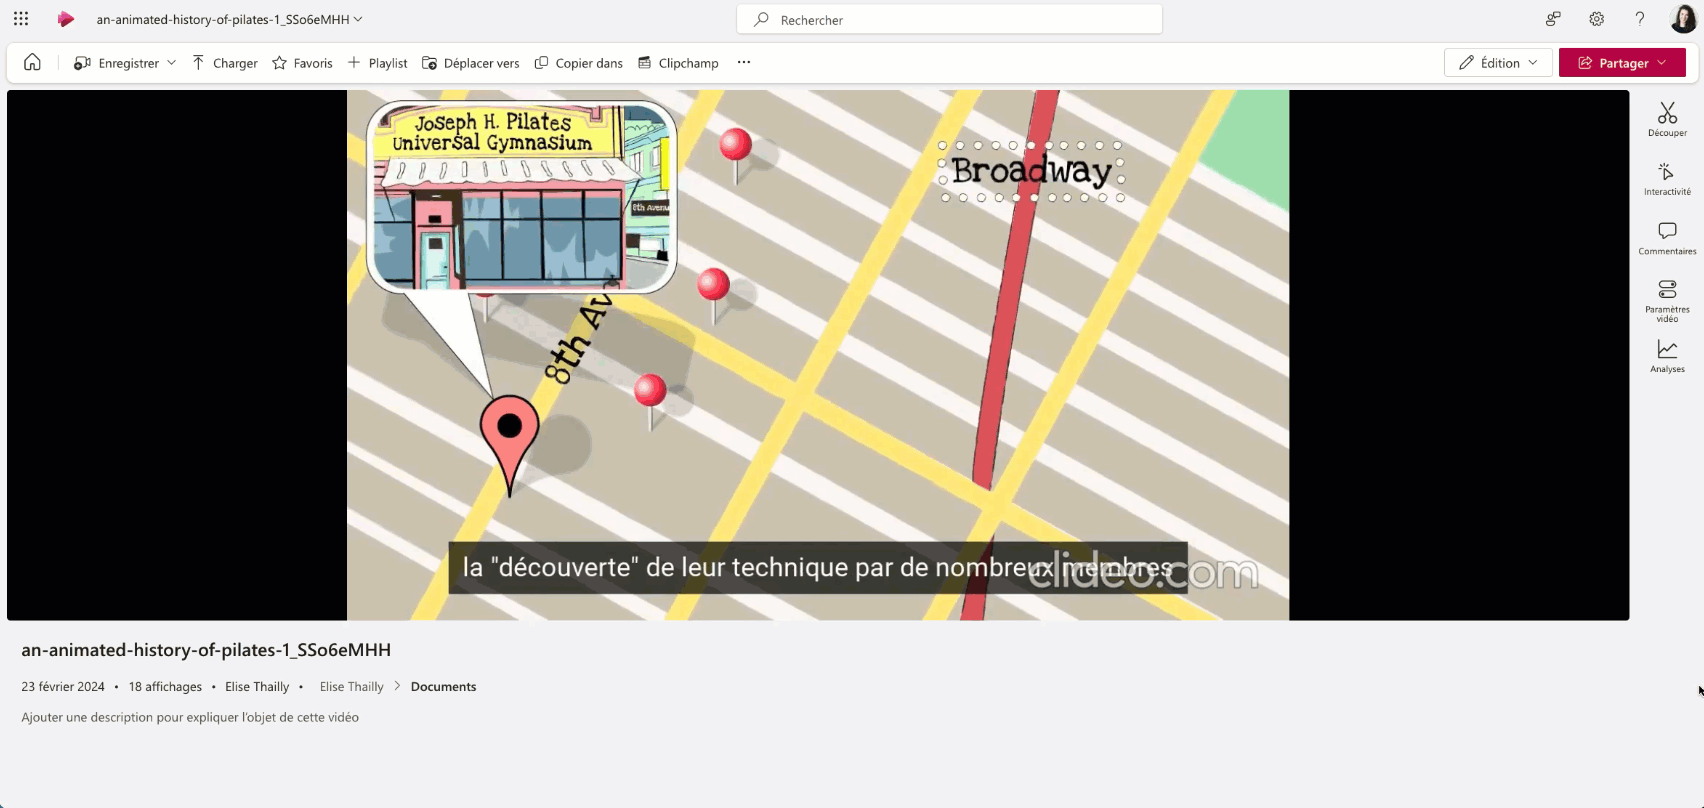Open the Découper trim tool
The height and width of the screenshot is (808, 1704).
[1666, 119]
